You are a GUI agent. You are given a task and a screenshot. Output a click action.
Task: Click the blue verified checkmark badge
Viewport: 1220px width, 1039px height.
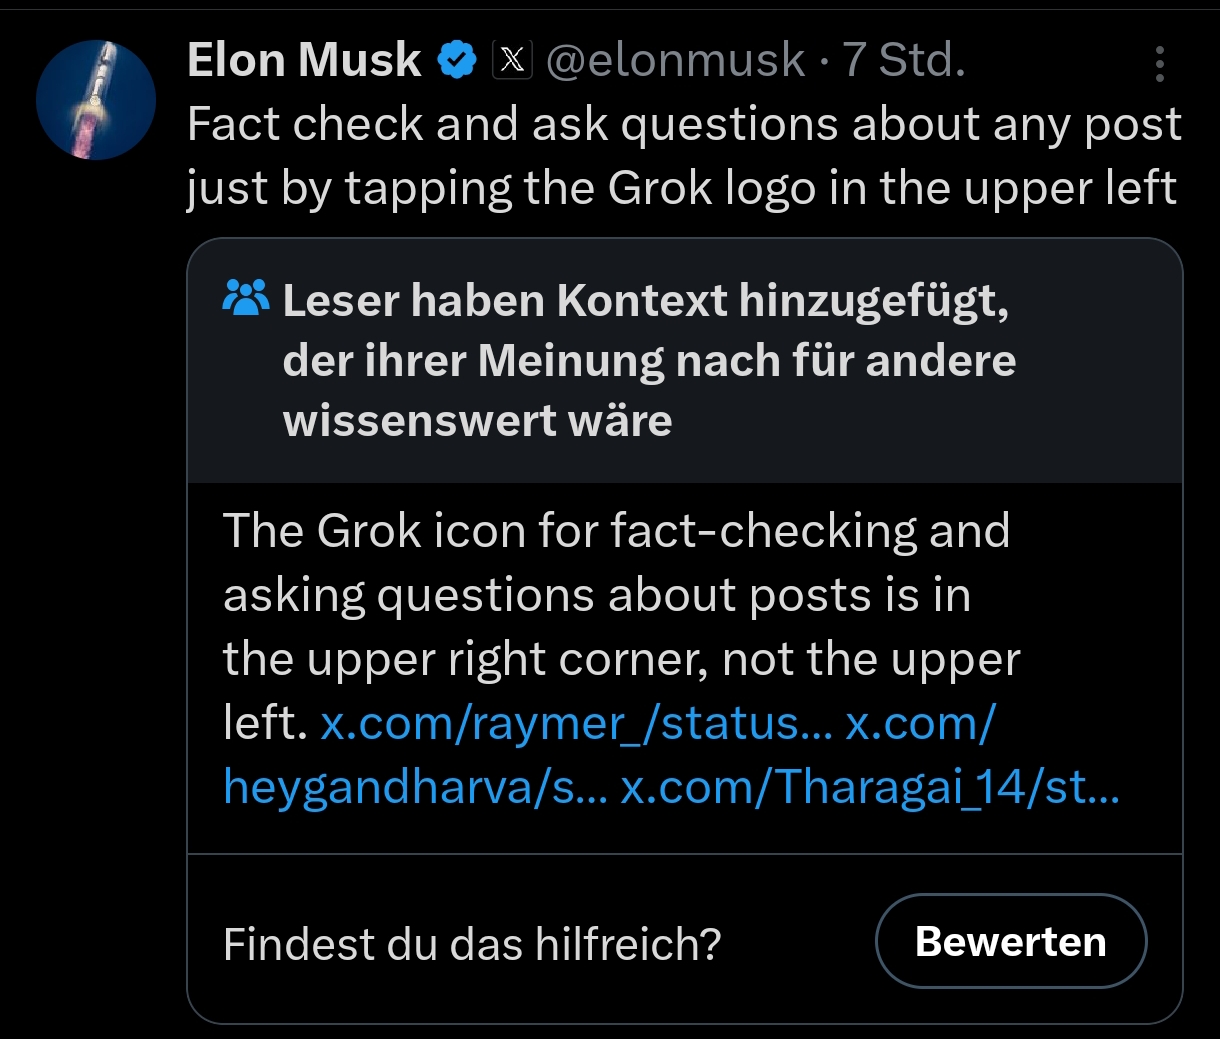point(457,61)
